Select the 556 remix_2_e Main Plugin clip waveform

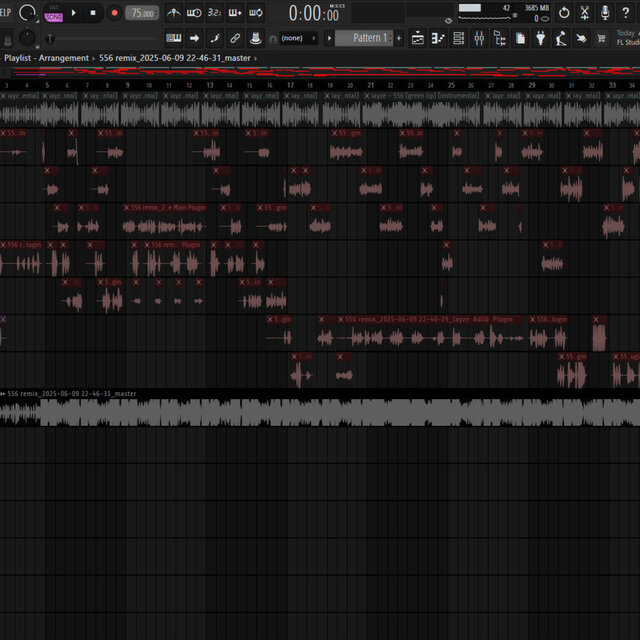point(164,227)
